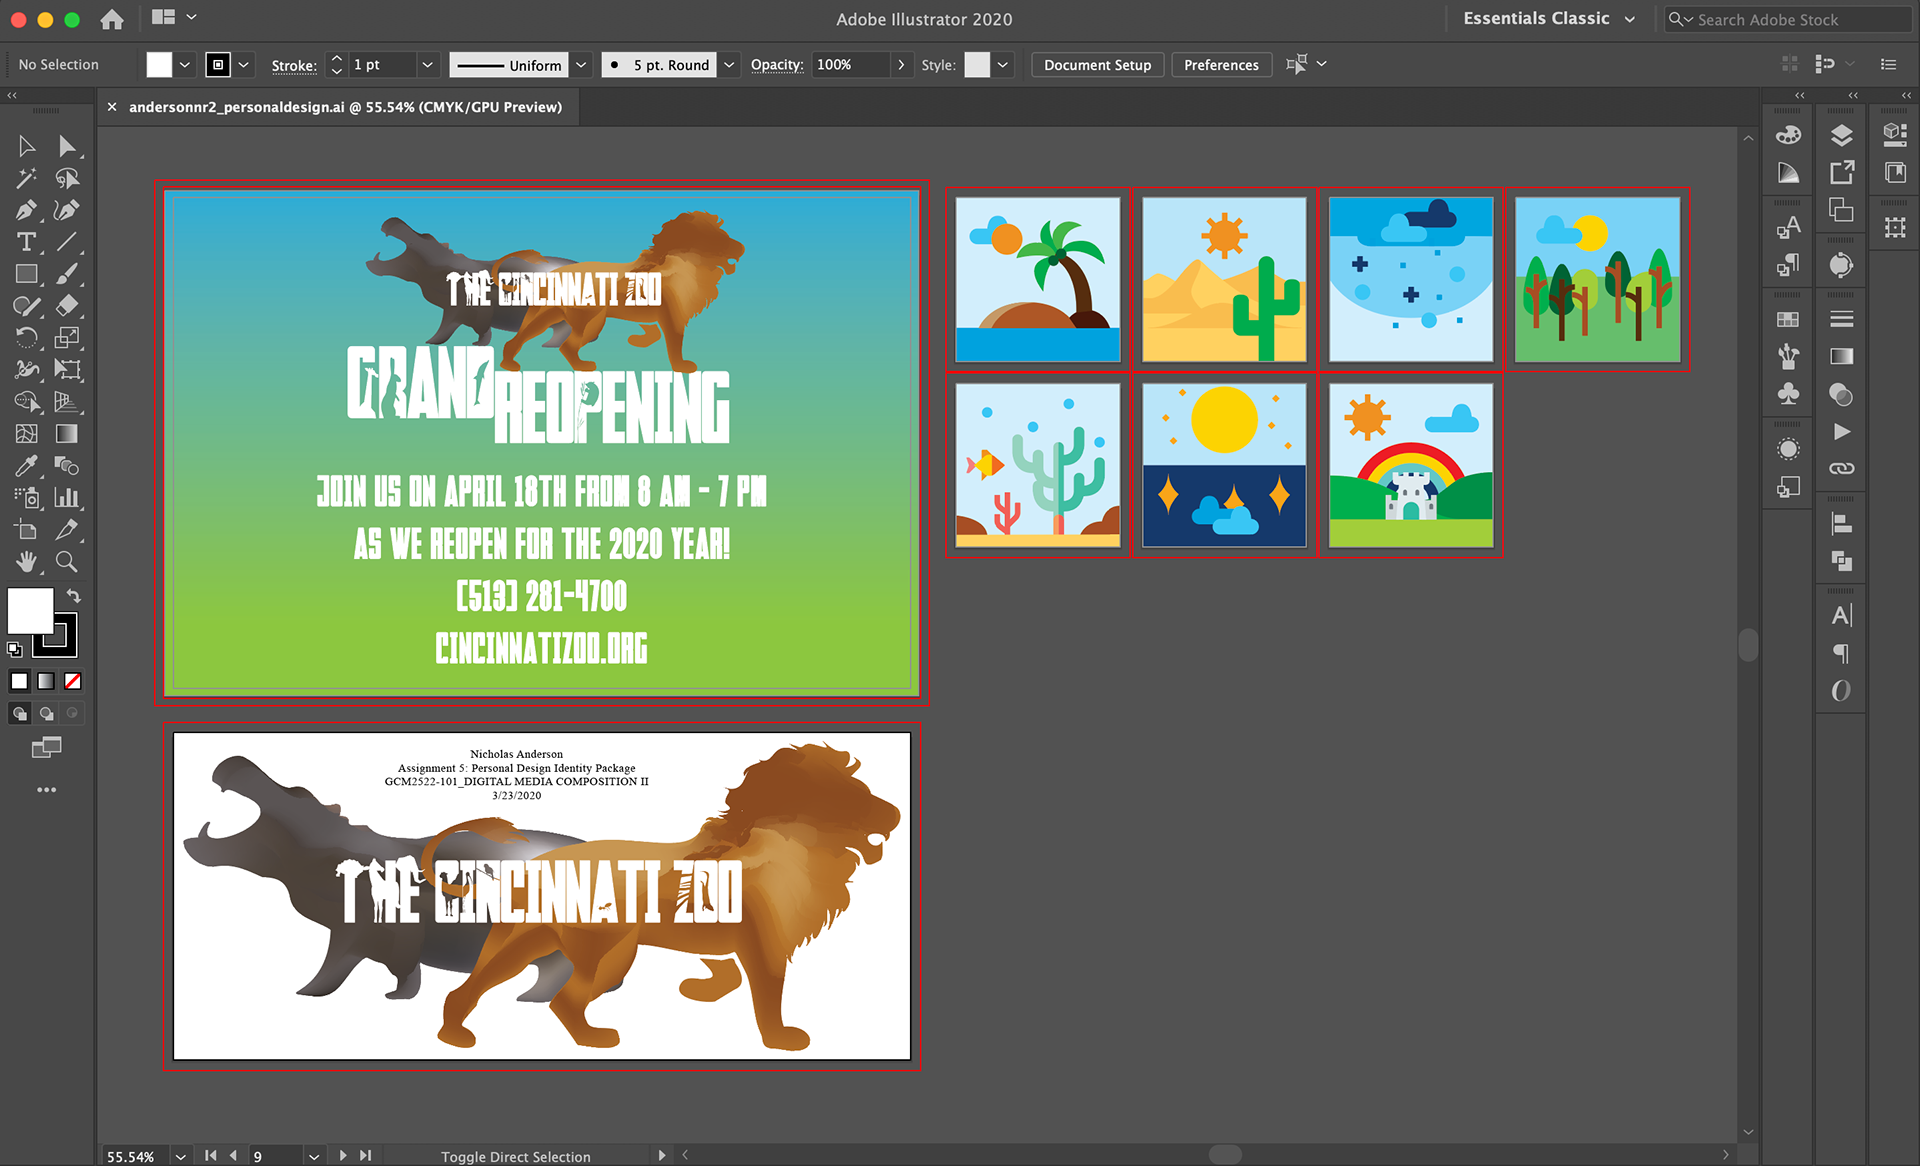Select the andersonnr2_personaldesign.ai document tab
The image size is (1920, 1166).
pos(345,107)
